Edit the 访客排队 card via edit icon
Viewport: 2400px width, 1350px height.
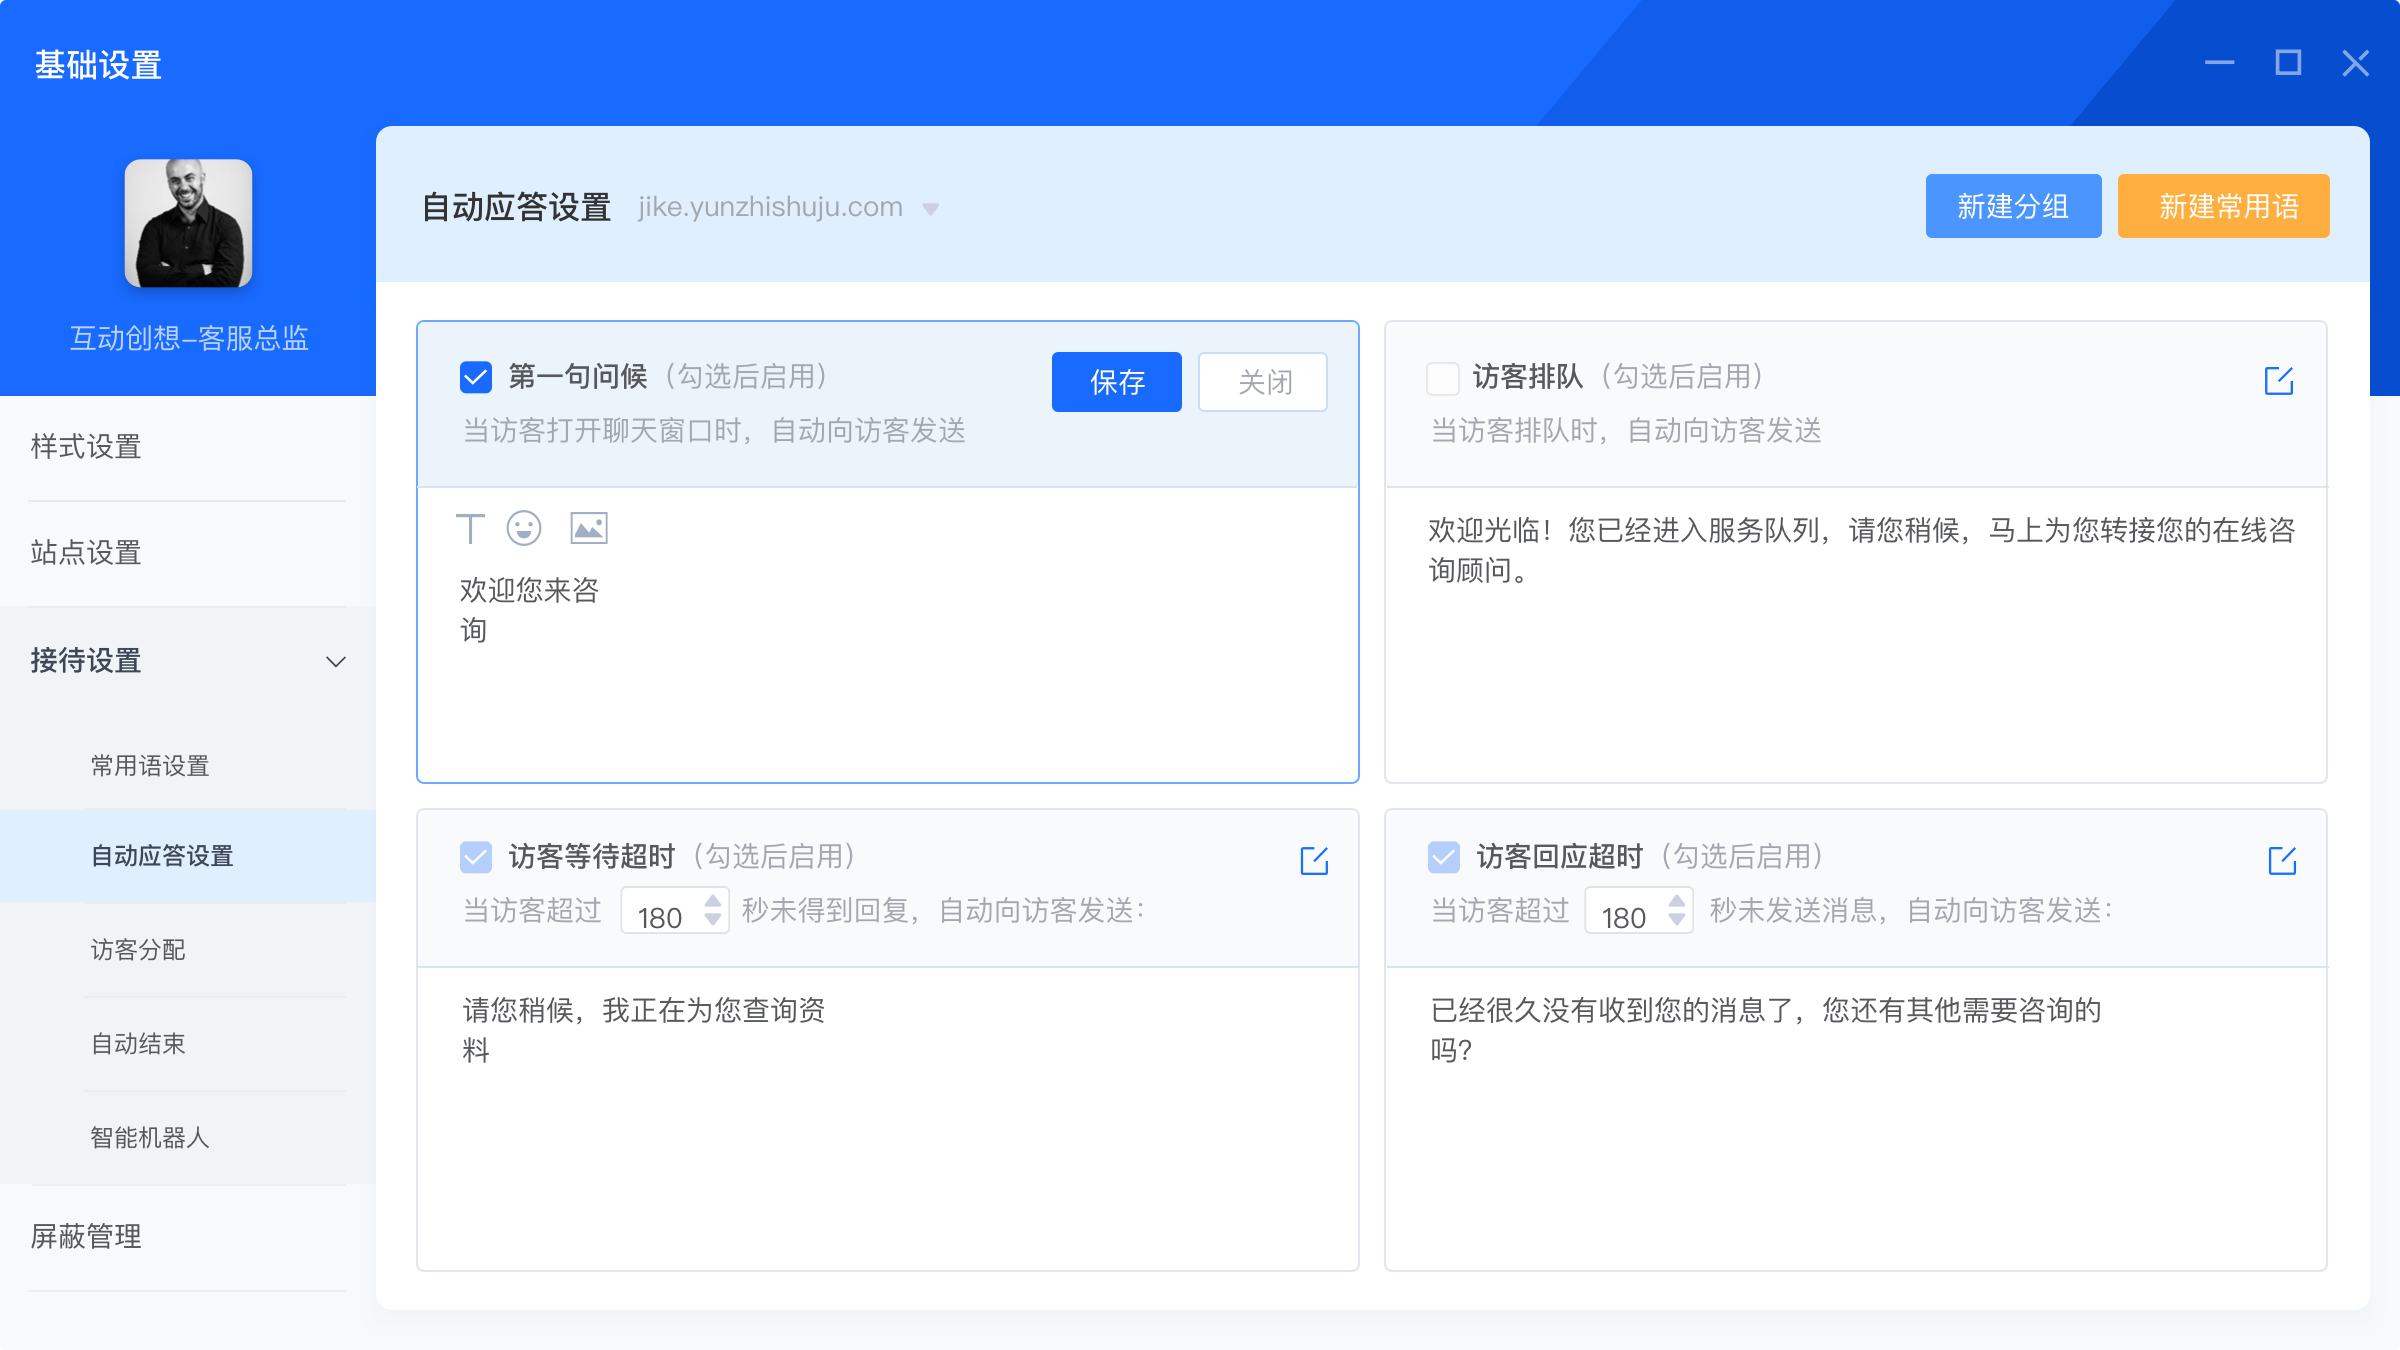(2279, 380)
